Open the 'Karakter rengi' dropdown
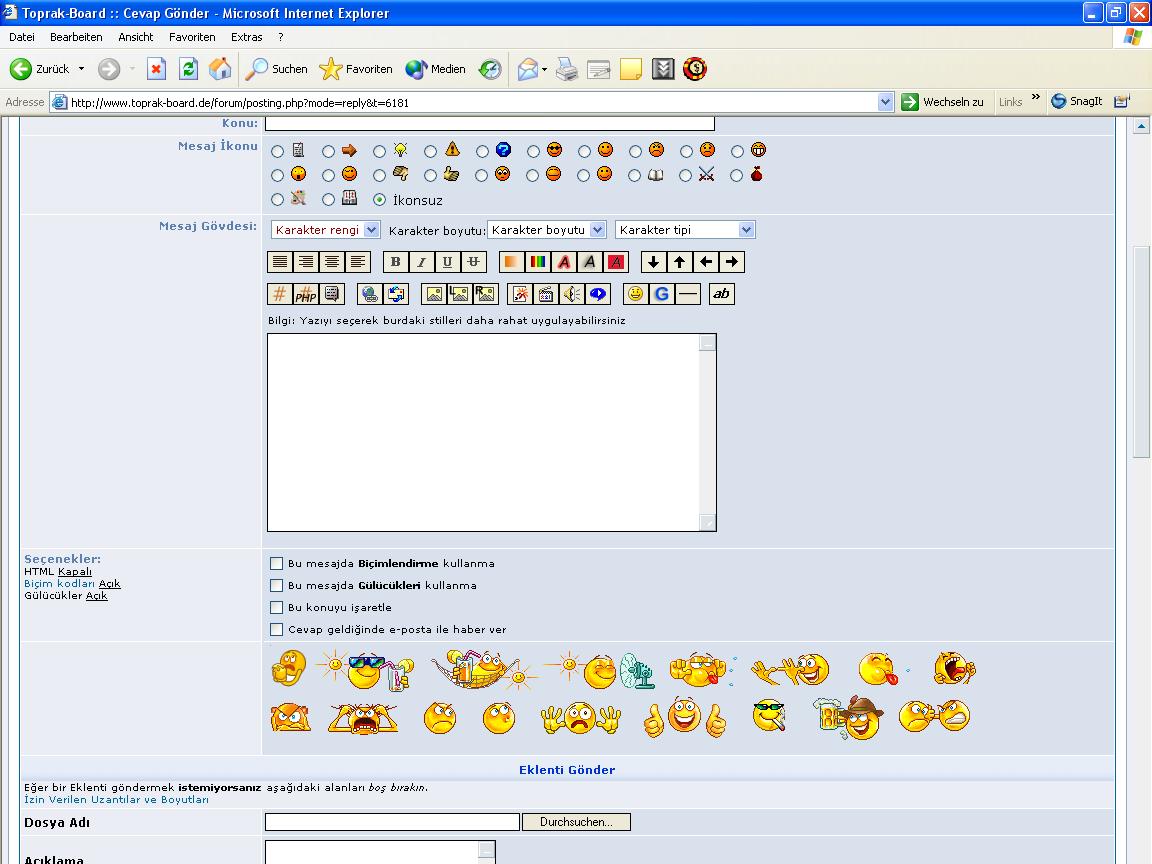1152x864 pixels. click(325, 230)
